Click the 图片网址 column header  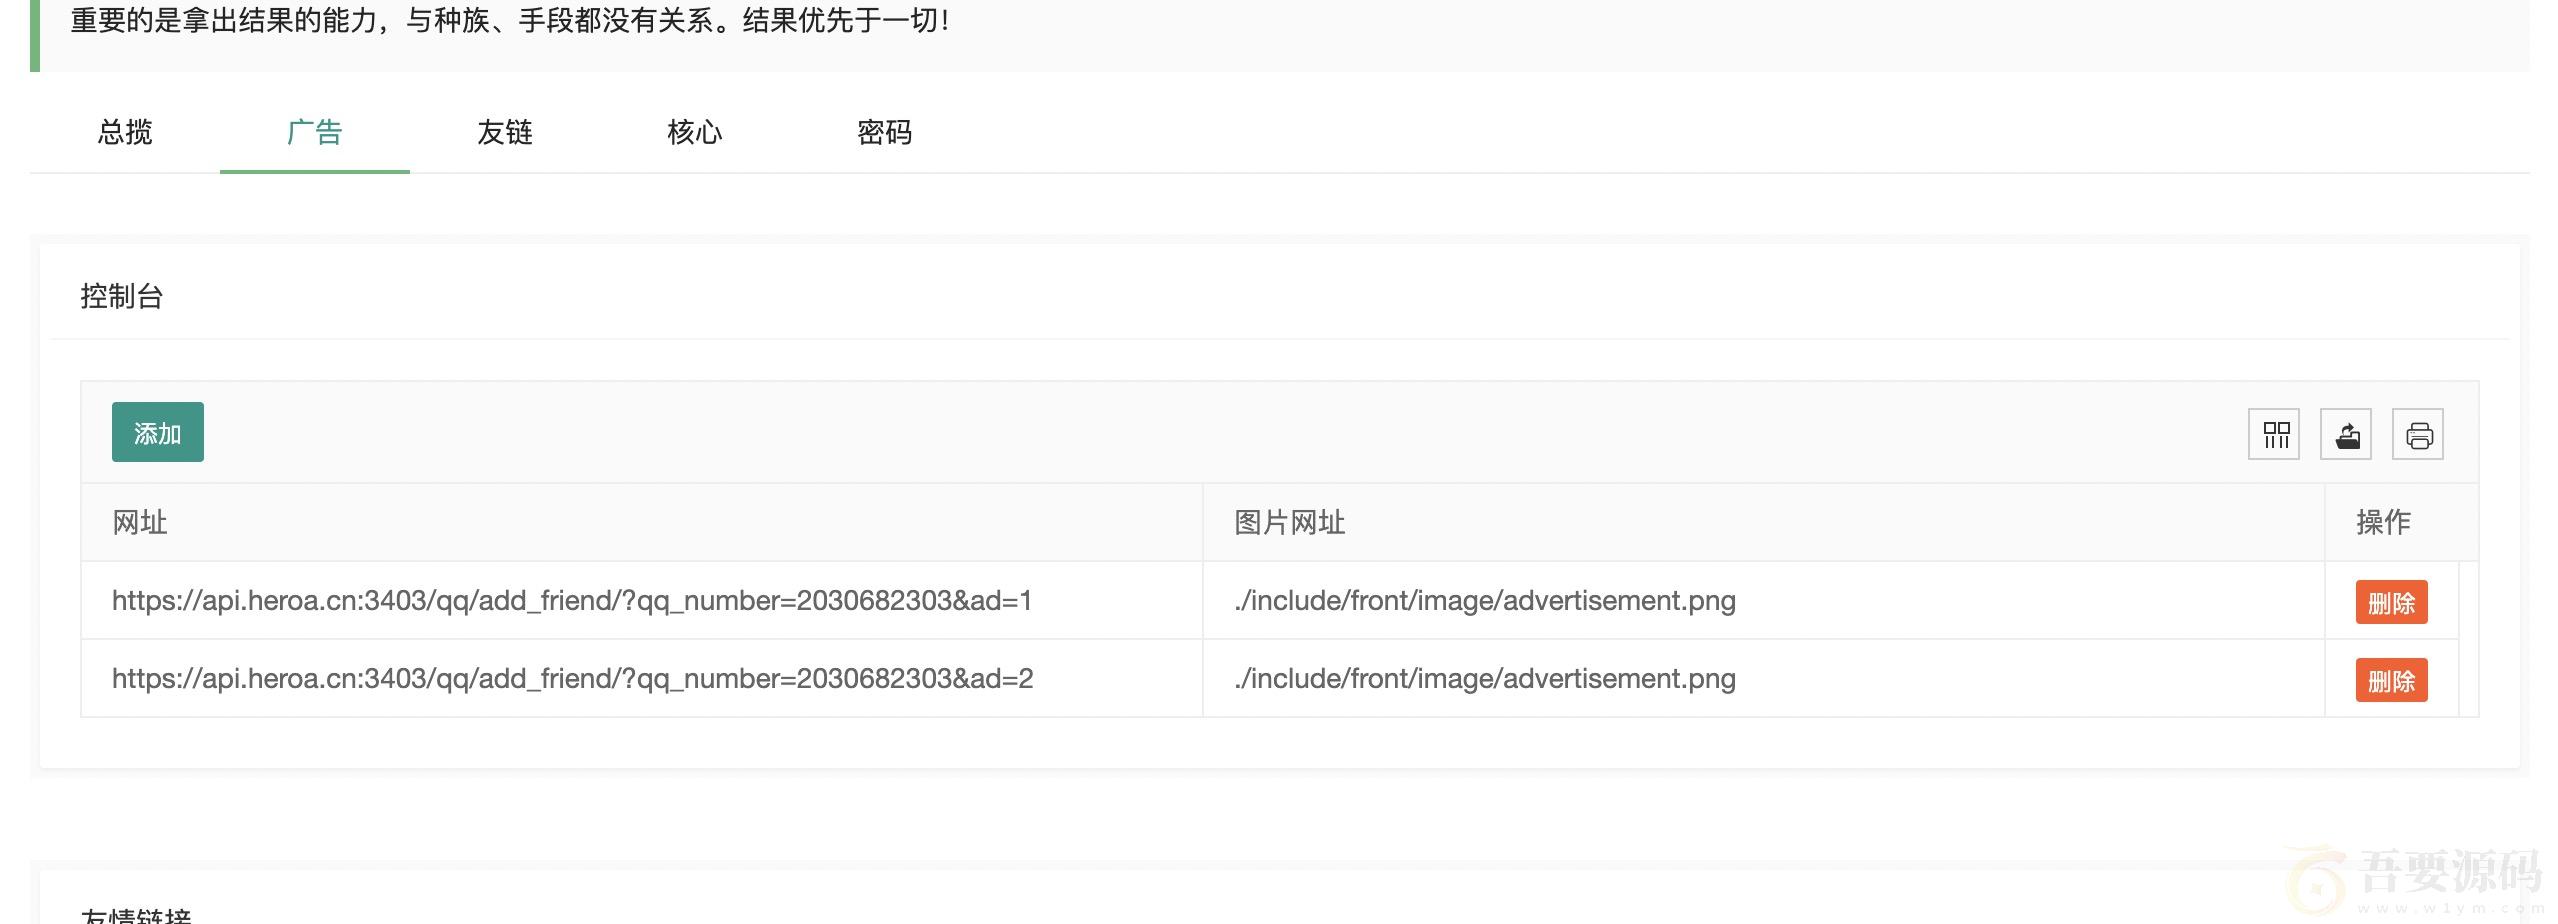coord(1764,522)
